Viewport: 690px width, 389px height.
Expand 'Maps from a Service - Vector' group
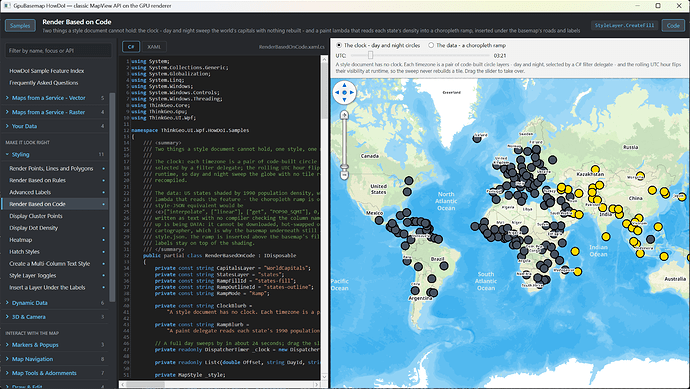[x=55, y=98]
